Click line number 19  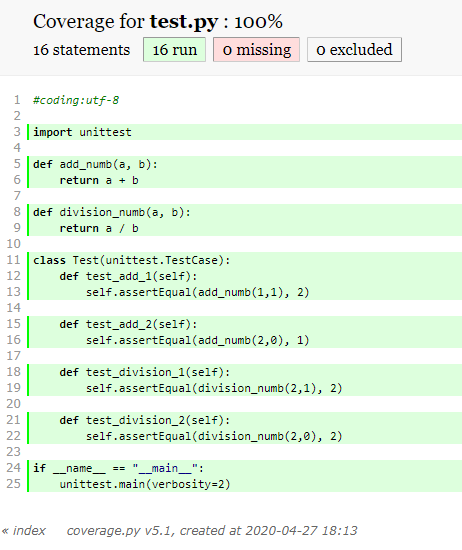[14, 388]
